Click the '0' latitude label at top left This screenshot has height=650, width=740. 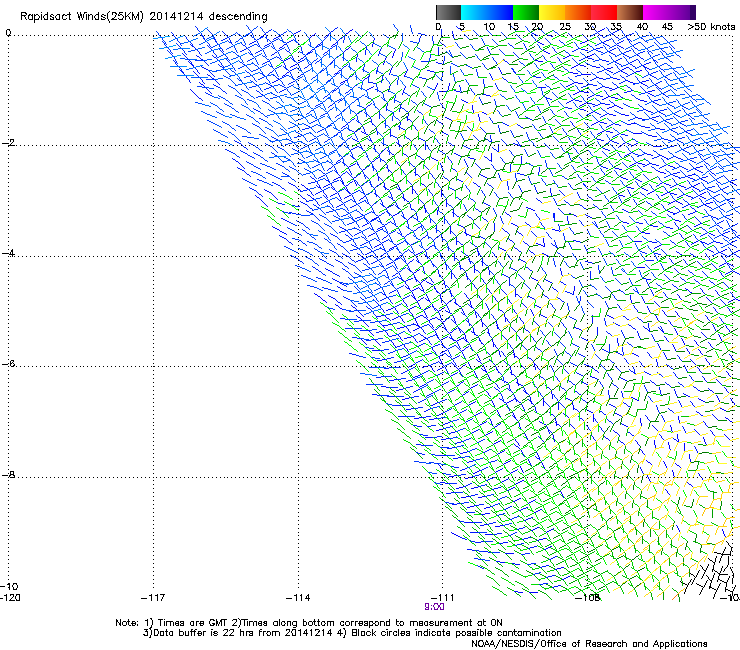point(8,33)
